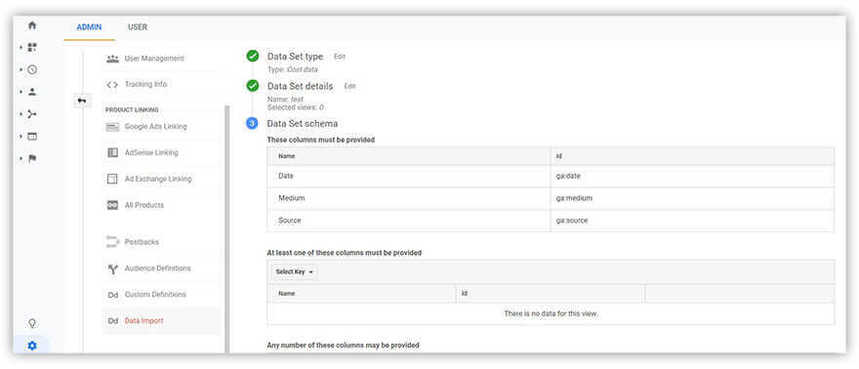Open the Discover lightbulb icon

click(32, 323)
